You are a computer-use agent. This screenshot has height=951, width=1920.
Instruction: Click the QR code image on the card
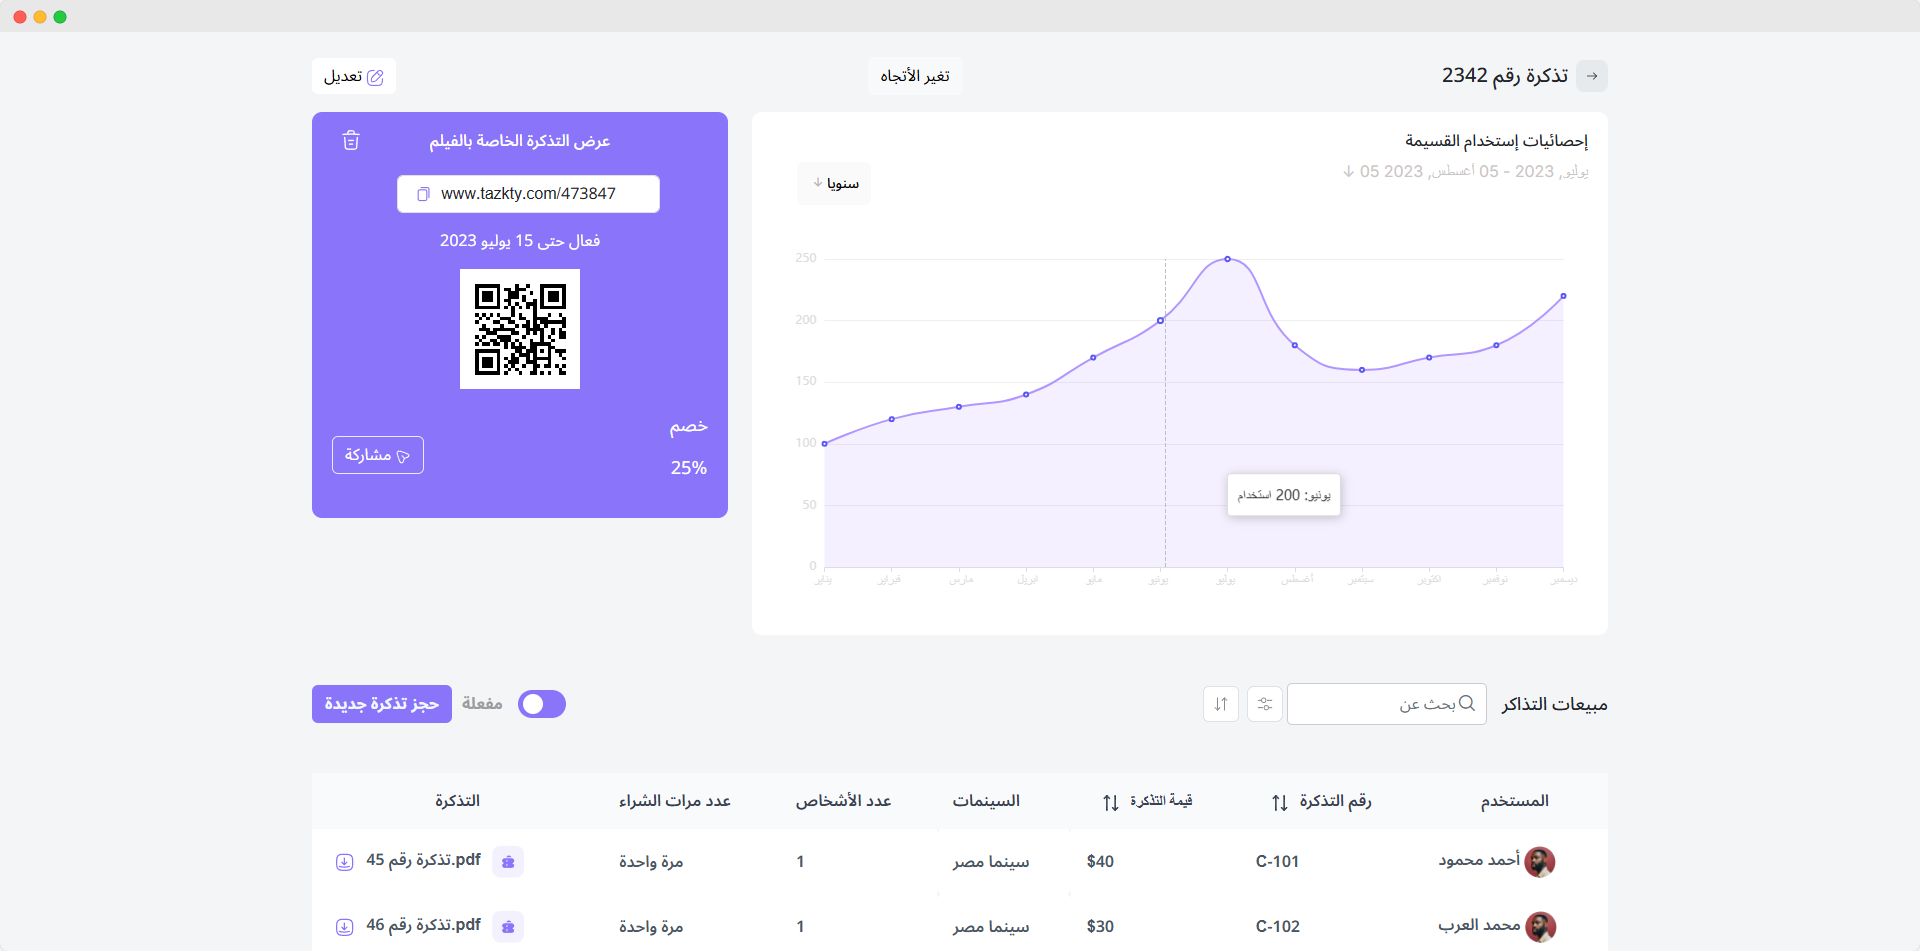pos(520,329)
